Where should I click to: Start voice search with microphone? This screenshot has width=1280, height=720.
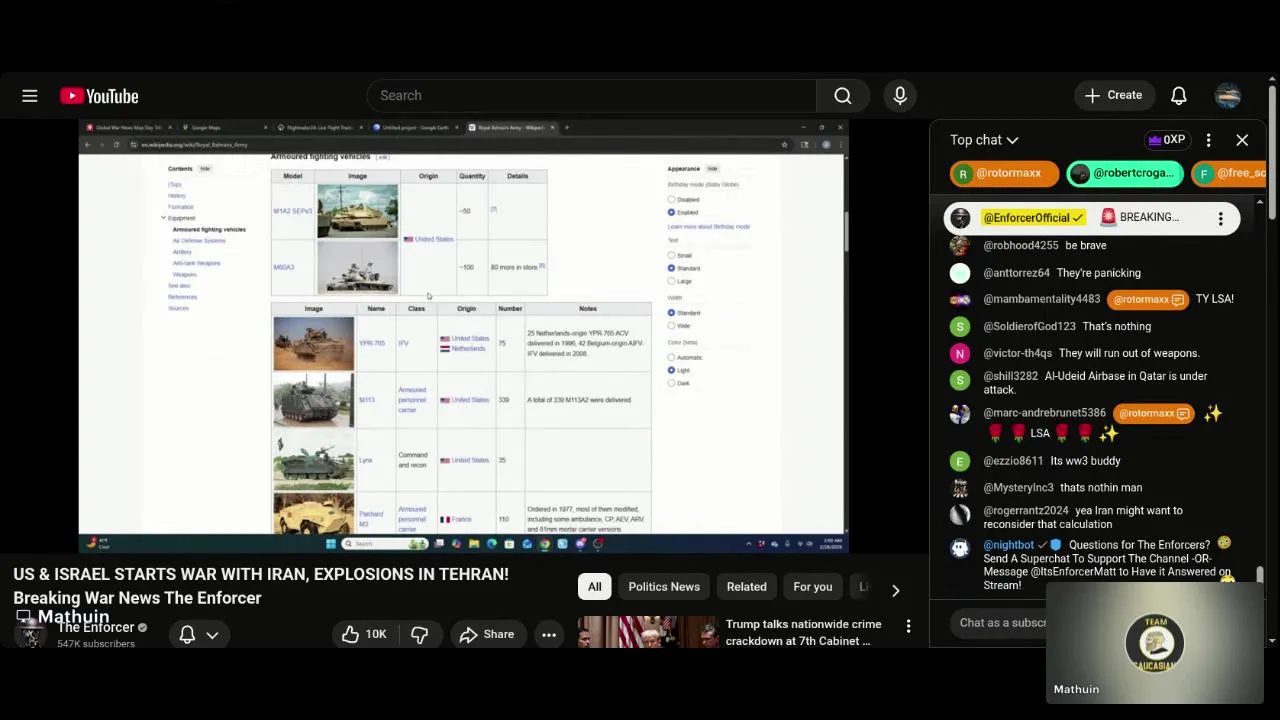pyautogui.click(x=900, y=96)
